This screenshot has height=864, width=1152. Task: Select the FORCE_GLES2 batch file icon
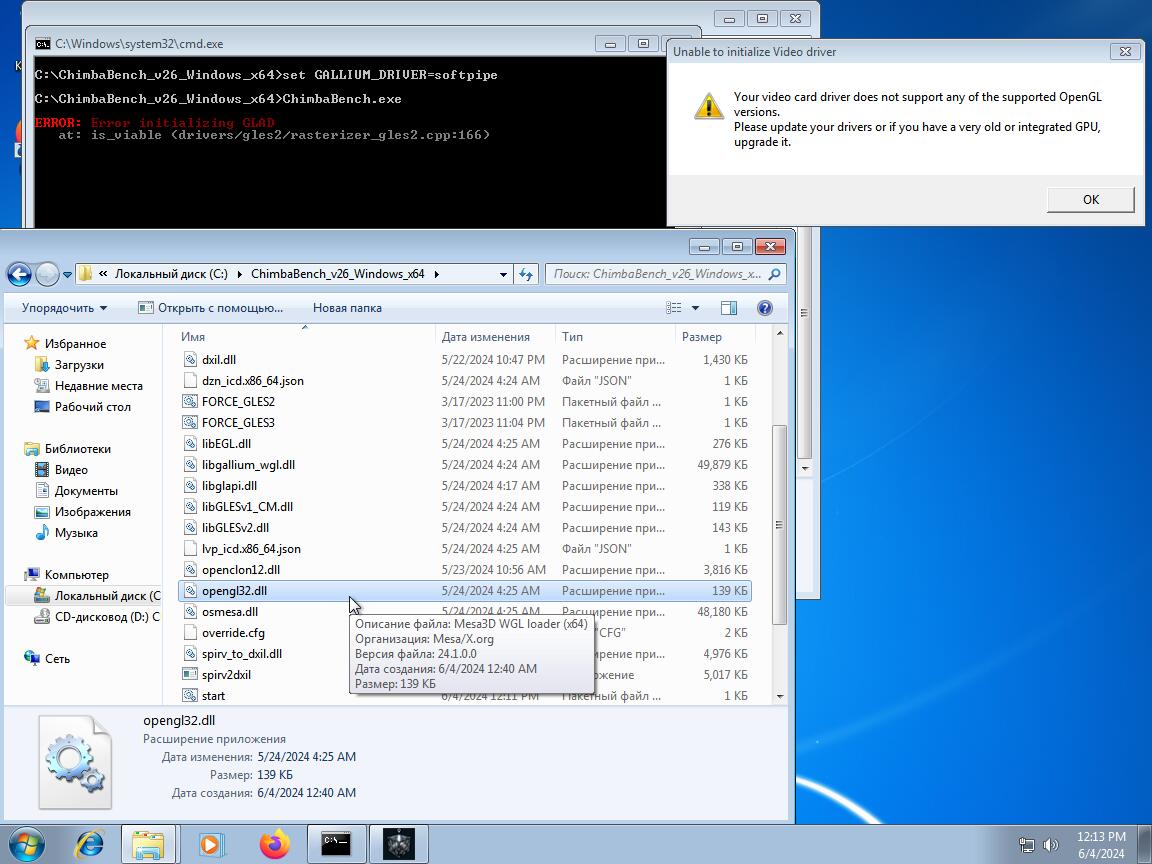point(190,402)
